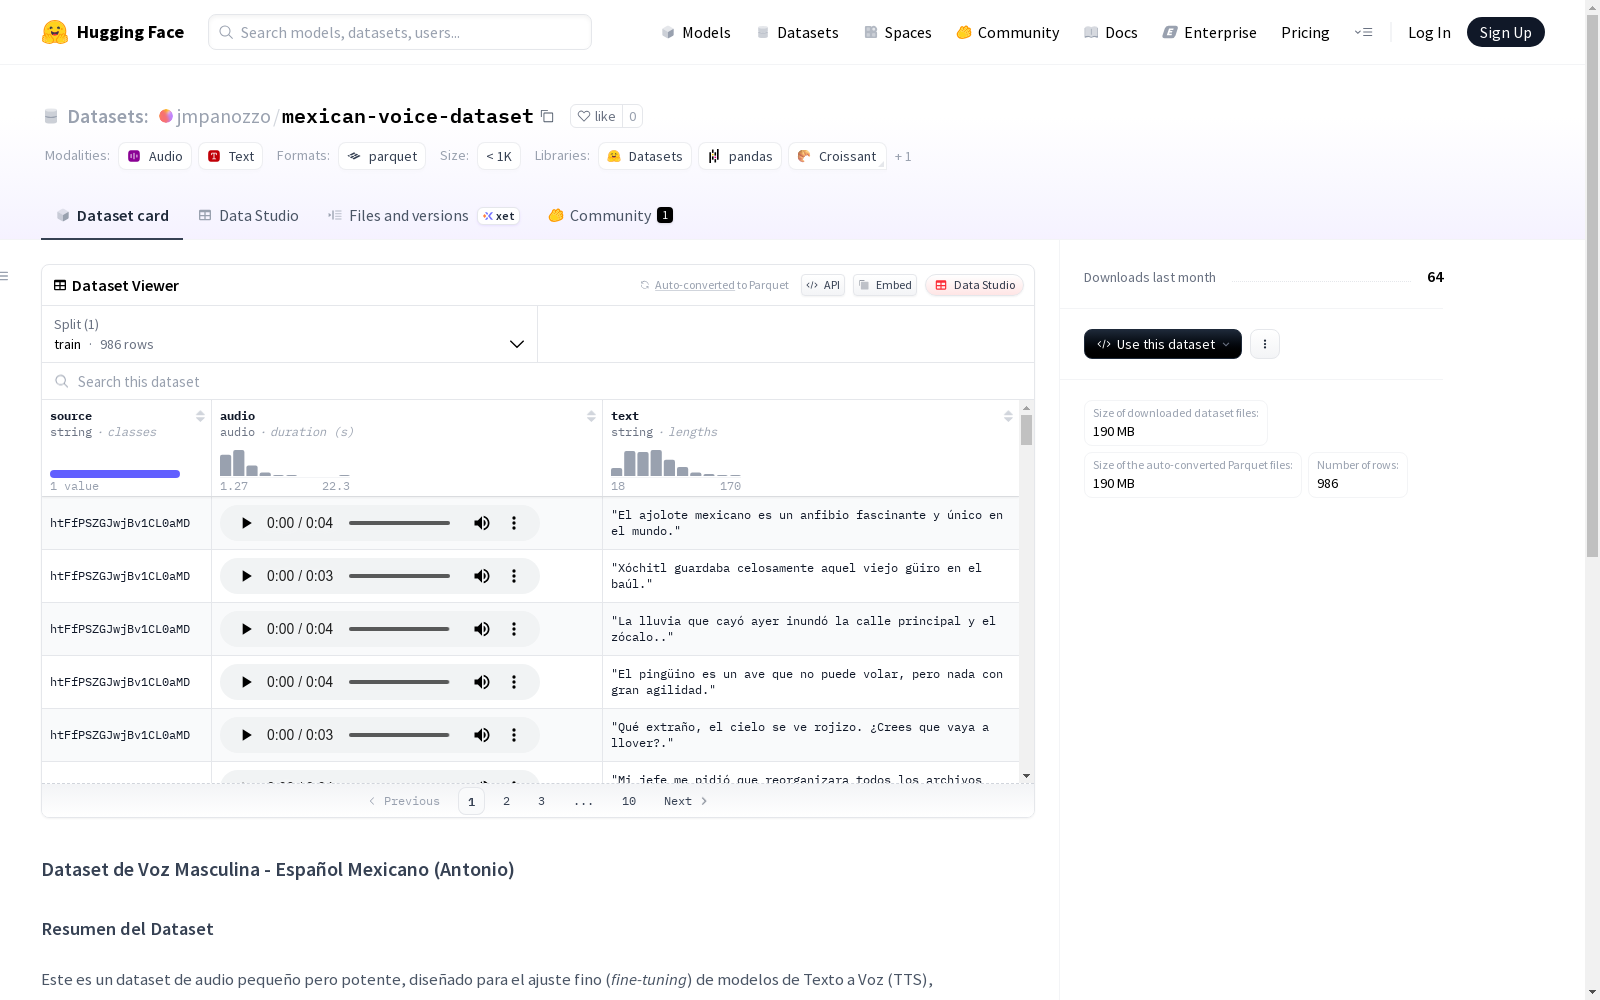This screenshot has width=1600, height=1000.
Task: Like the mexican-voice-dataset
Action: coord(596,116)
